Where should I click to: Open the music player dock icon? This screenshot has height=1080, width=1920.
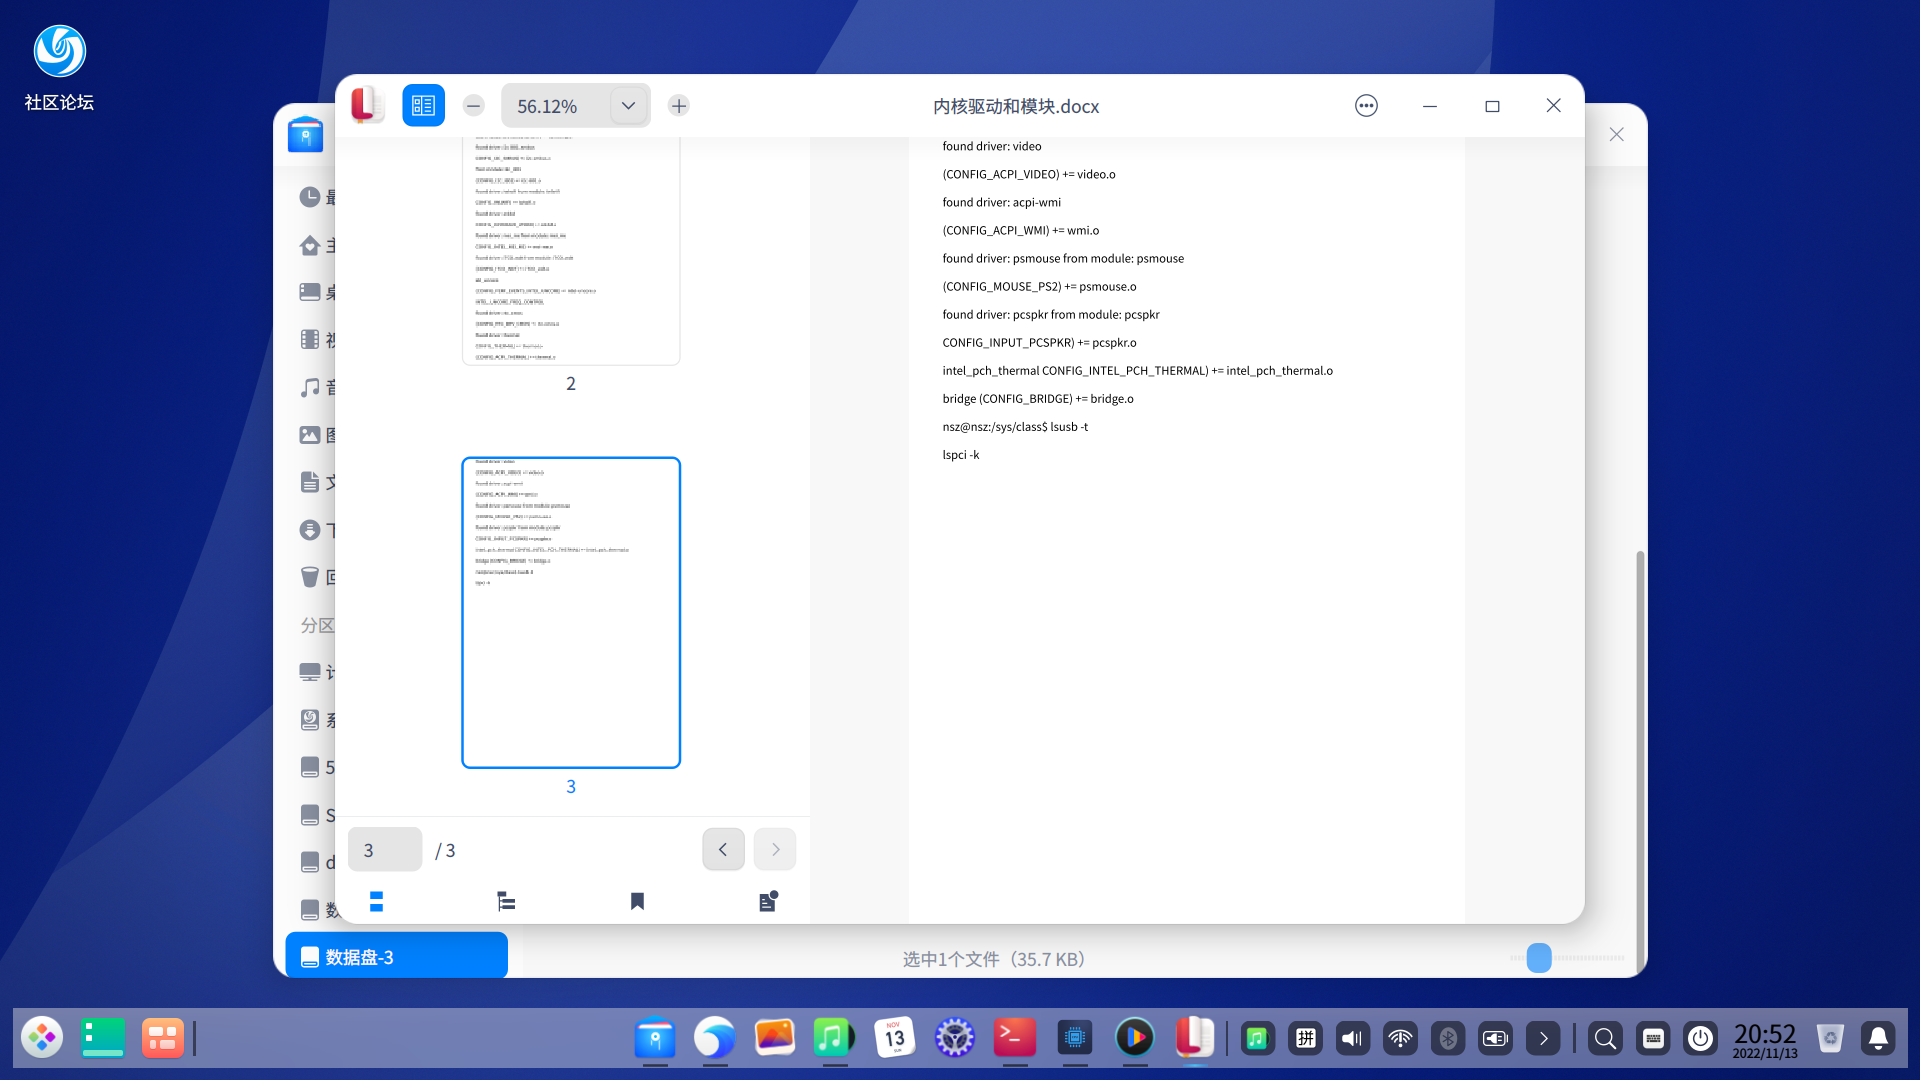(834, 1038)
